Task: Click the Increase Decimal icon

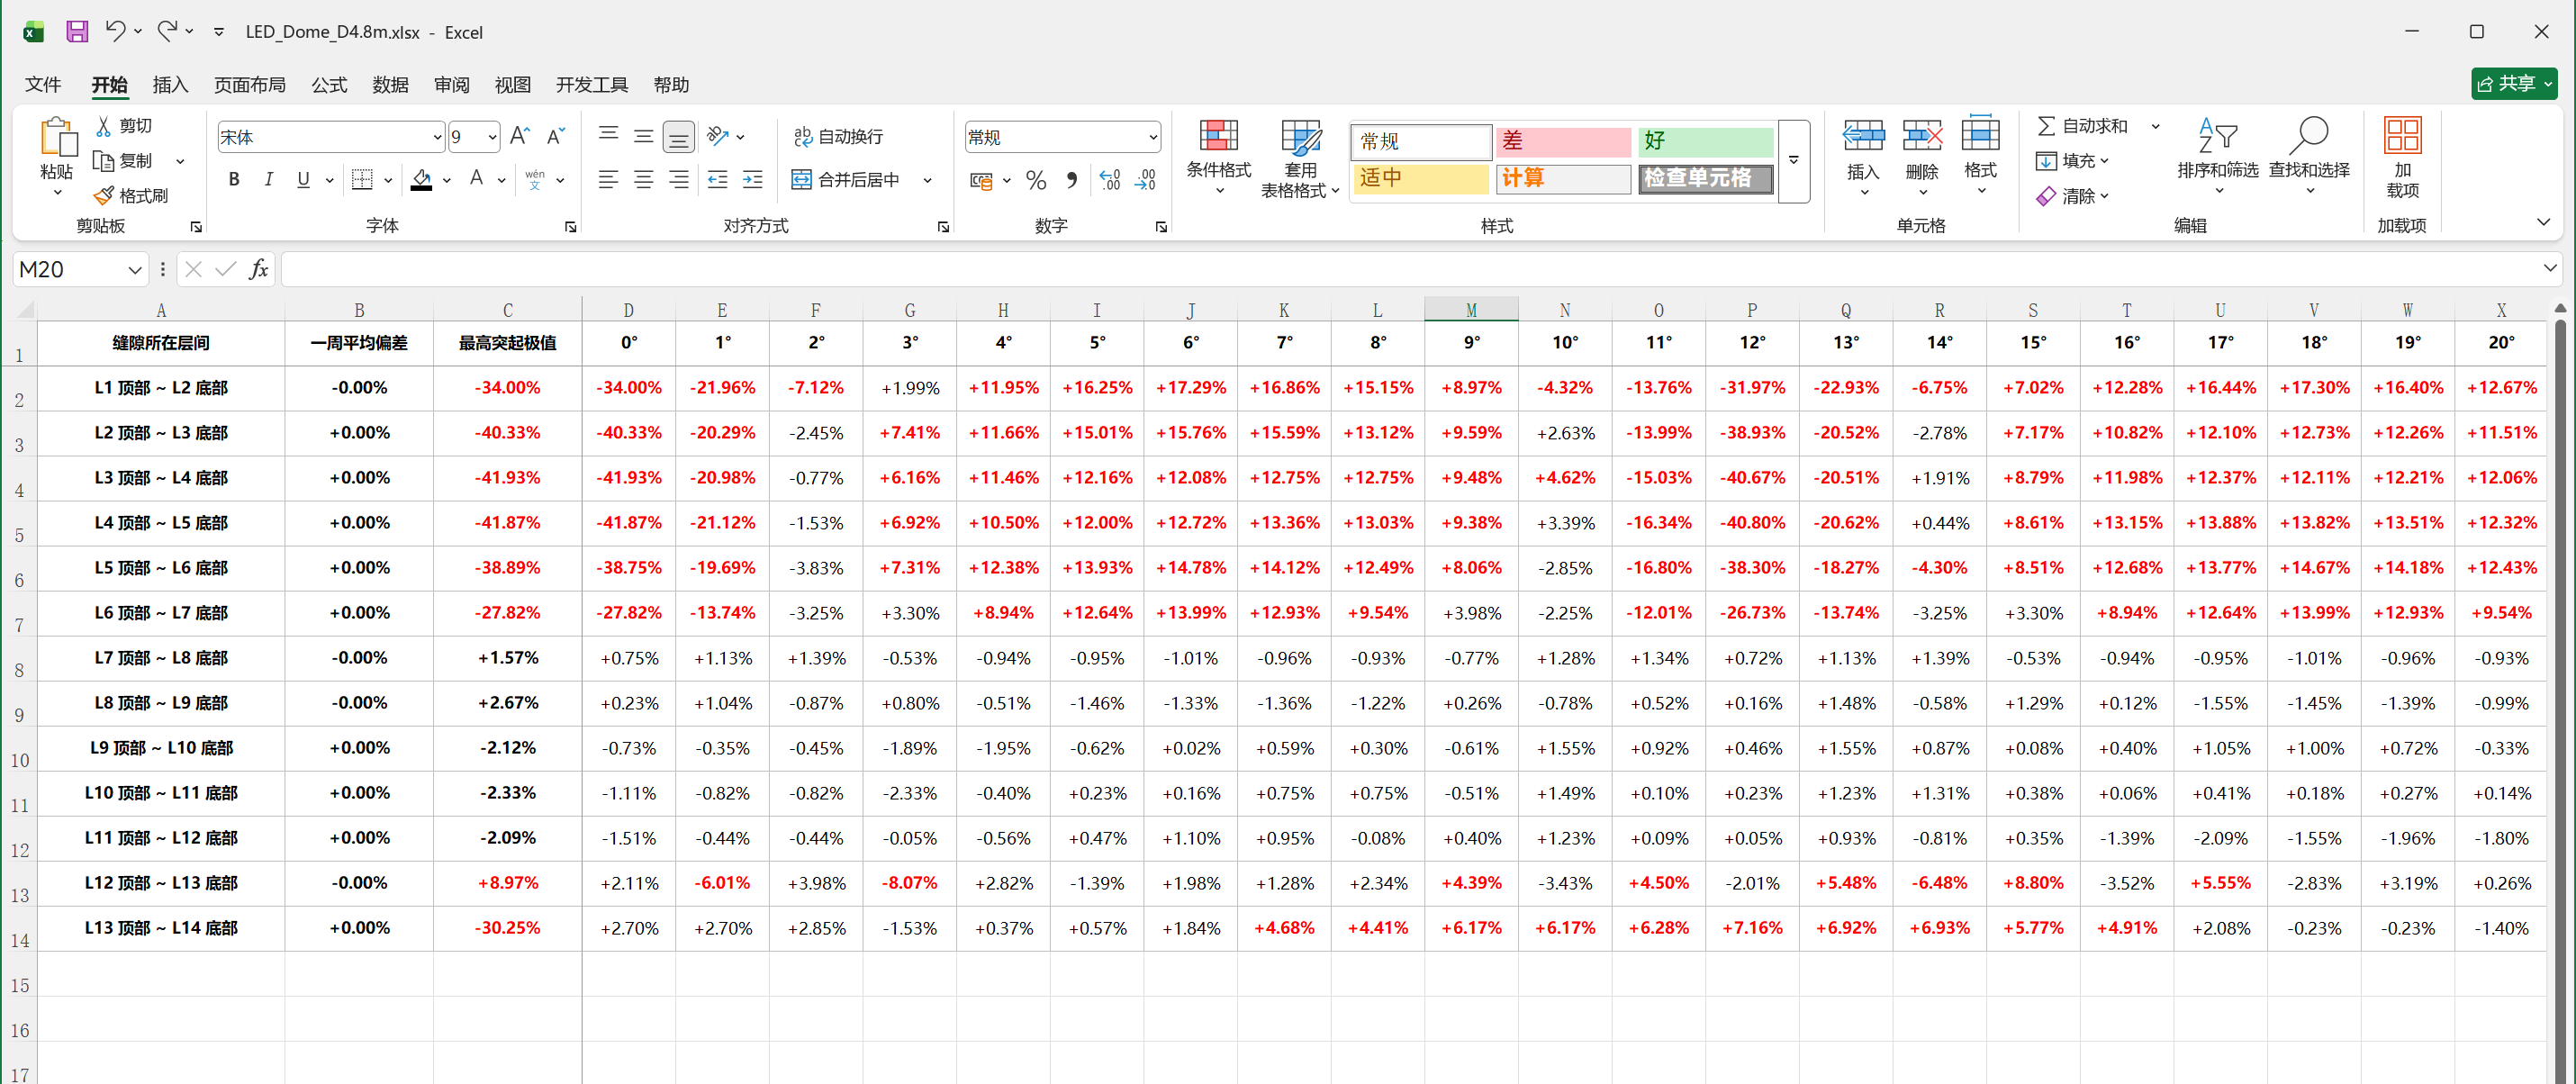Action: click(1109, 180)
